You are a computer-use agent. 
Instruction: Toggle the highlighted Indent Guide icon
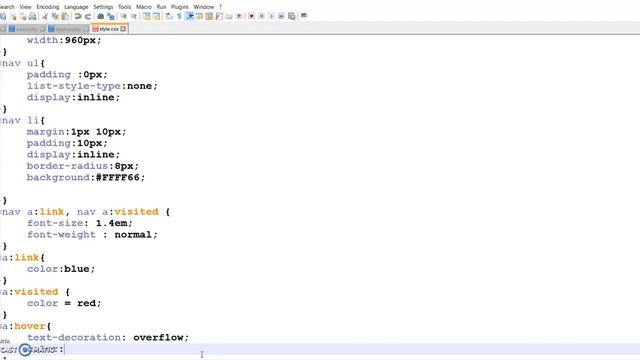point(189,16)
